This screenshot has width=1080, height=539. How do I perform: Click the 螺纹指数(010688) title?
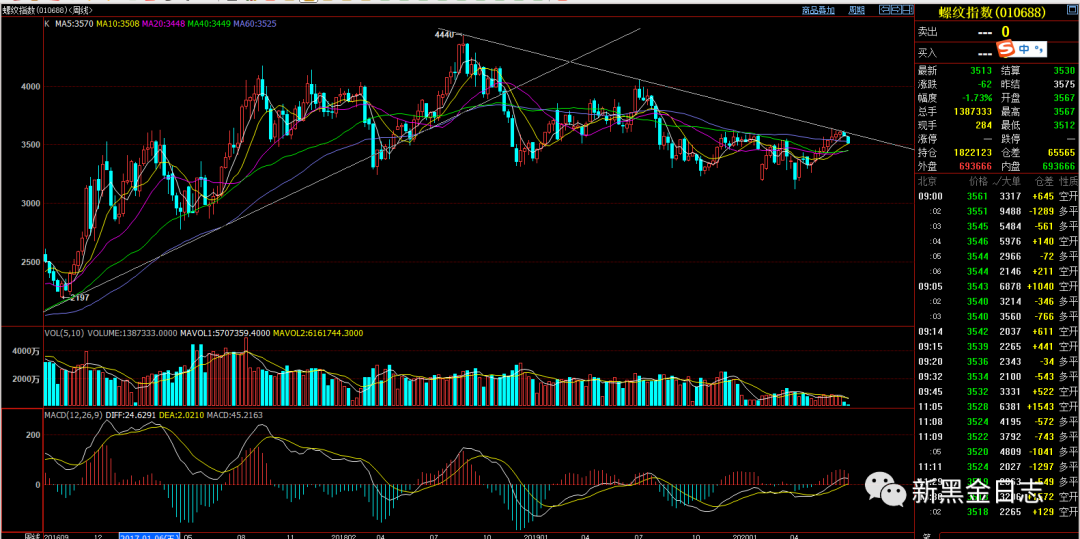(992, 12)
